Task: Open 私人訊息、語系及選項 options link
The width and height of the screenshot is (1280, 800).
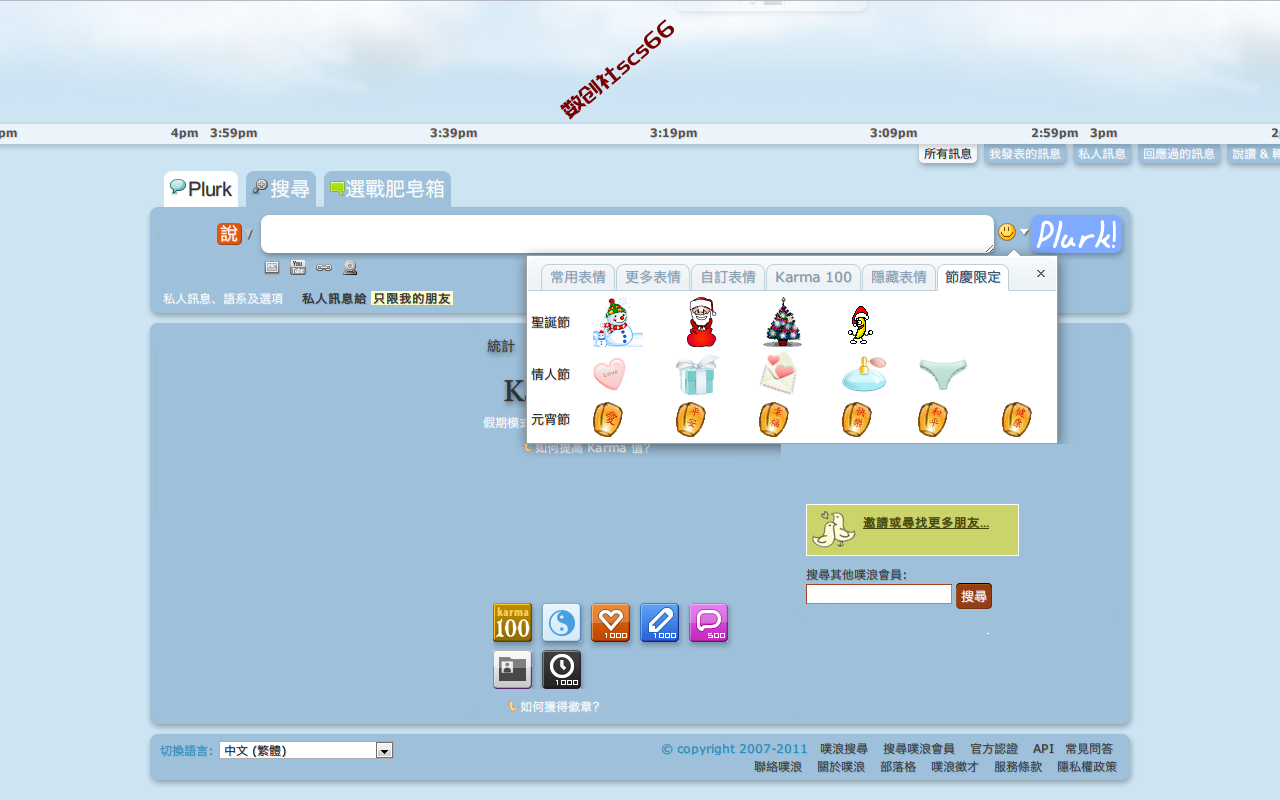Action: (223, 299)
